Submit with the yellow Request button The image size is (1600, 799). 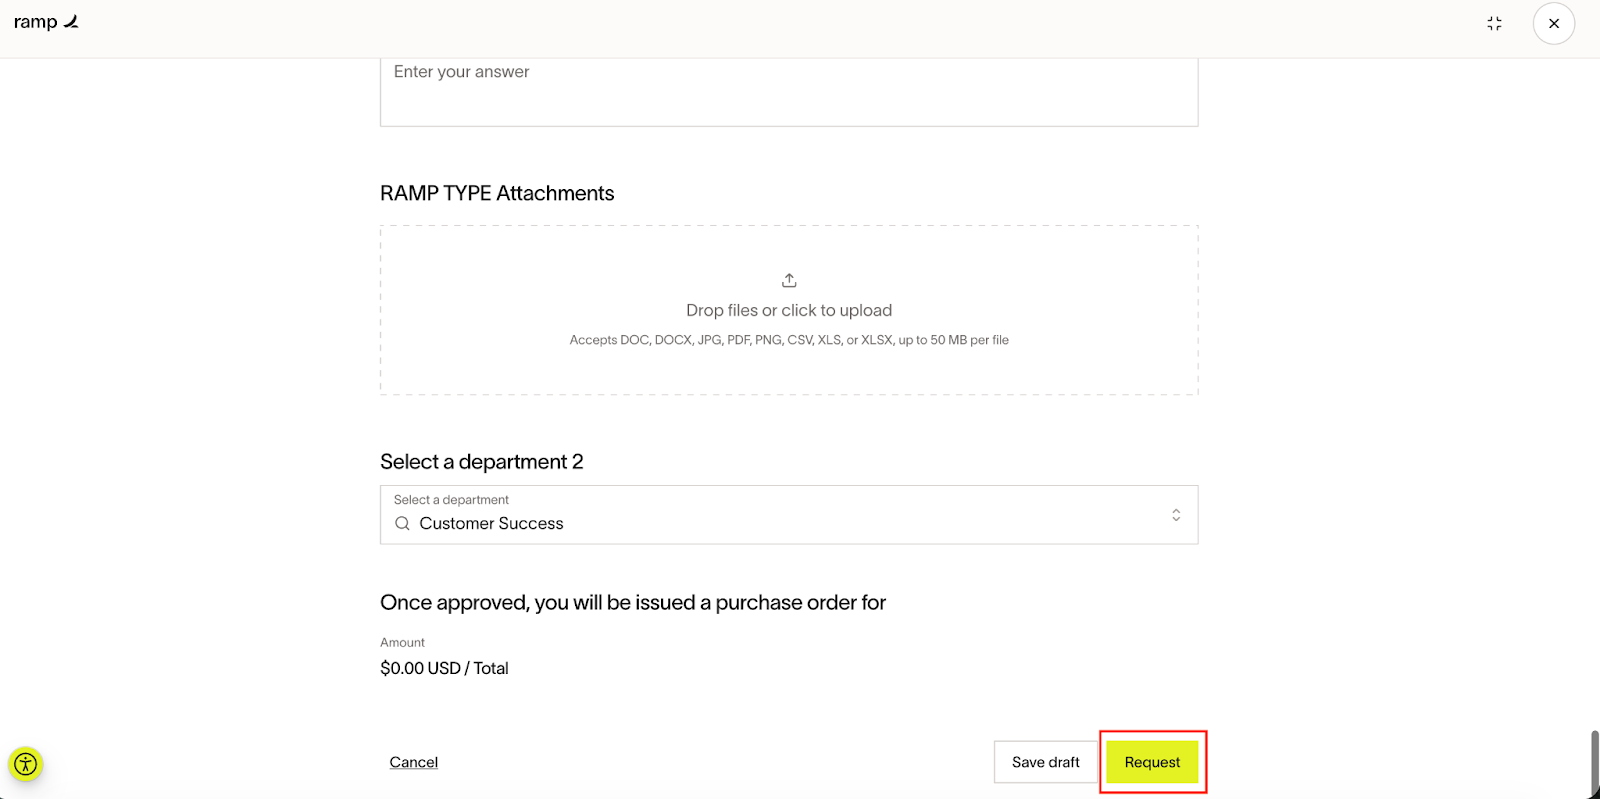coord(1152,762)
